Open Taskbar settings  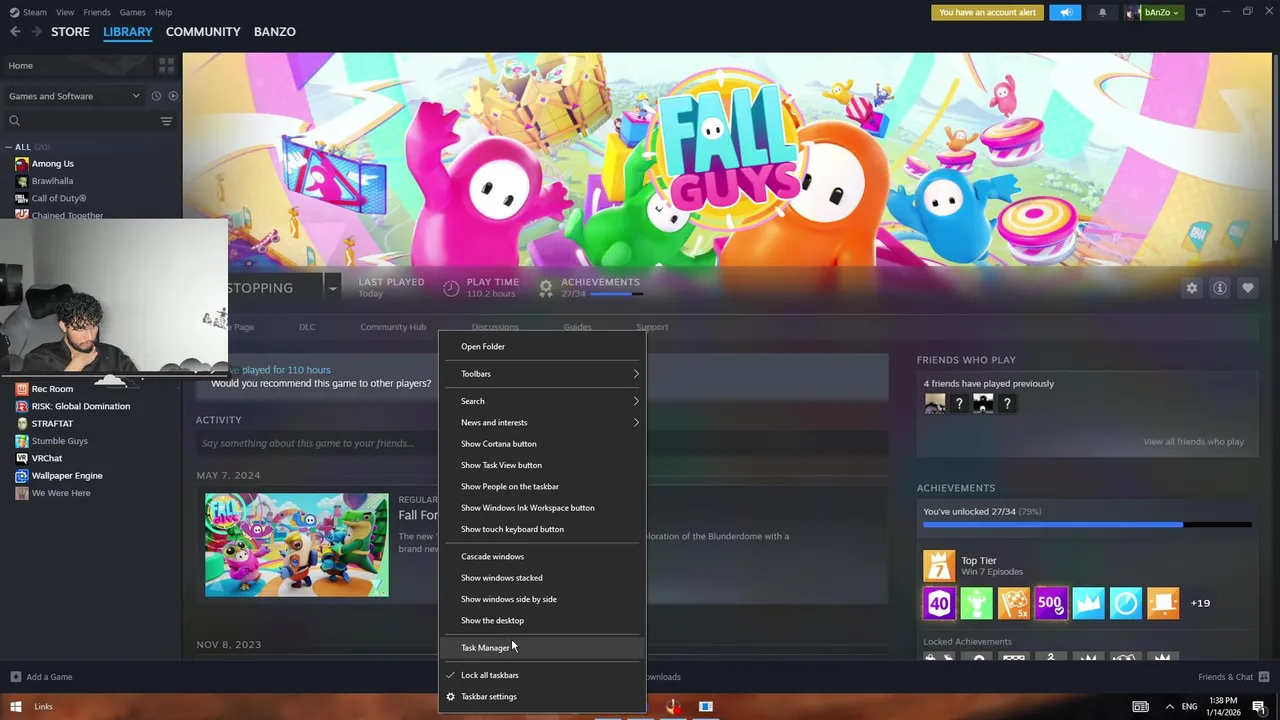coord(542,697)
